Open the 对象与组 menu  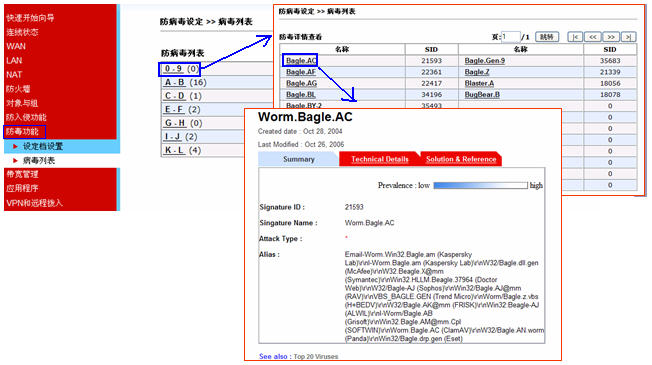[22, 103]
